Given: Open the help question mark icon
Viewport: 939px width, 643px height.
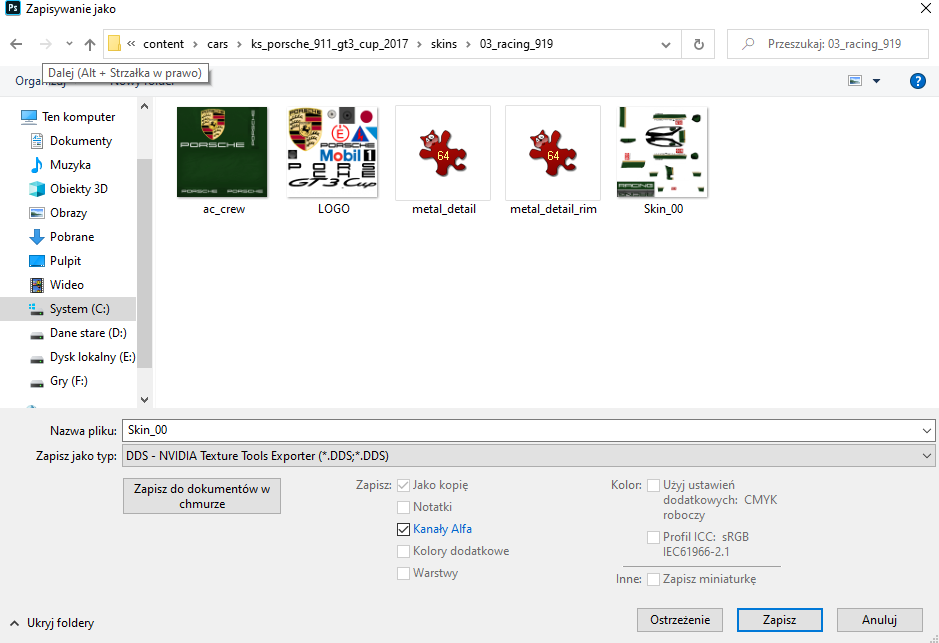Looking at the screenshot, I should (x=917, y=81).
